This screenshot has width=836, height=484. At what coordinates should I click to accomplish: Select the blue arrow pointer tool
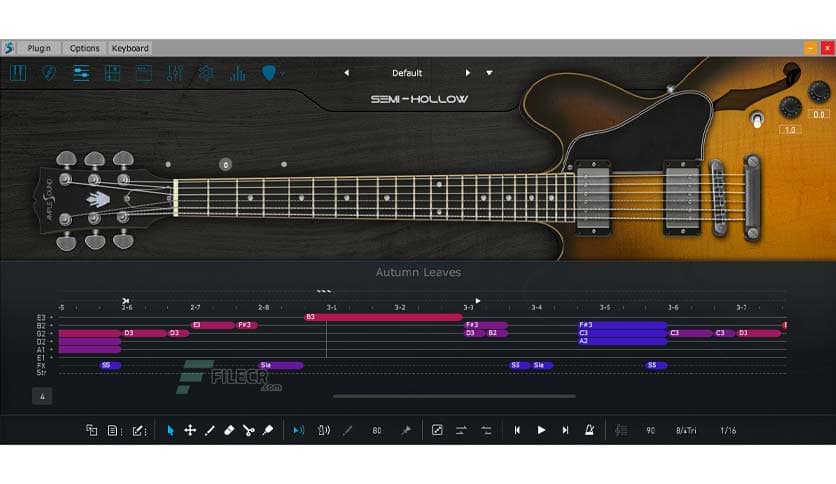(x=171, y=430)
